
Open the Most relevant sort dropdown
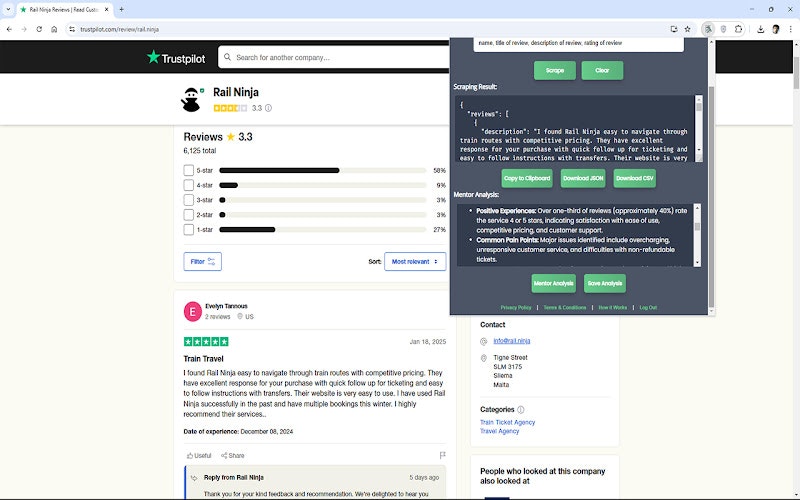pos(415,262)
